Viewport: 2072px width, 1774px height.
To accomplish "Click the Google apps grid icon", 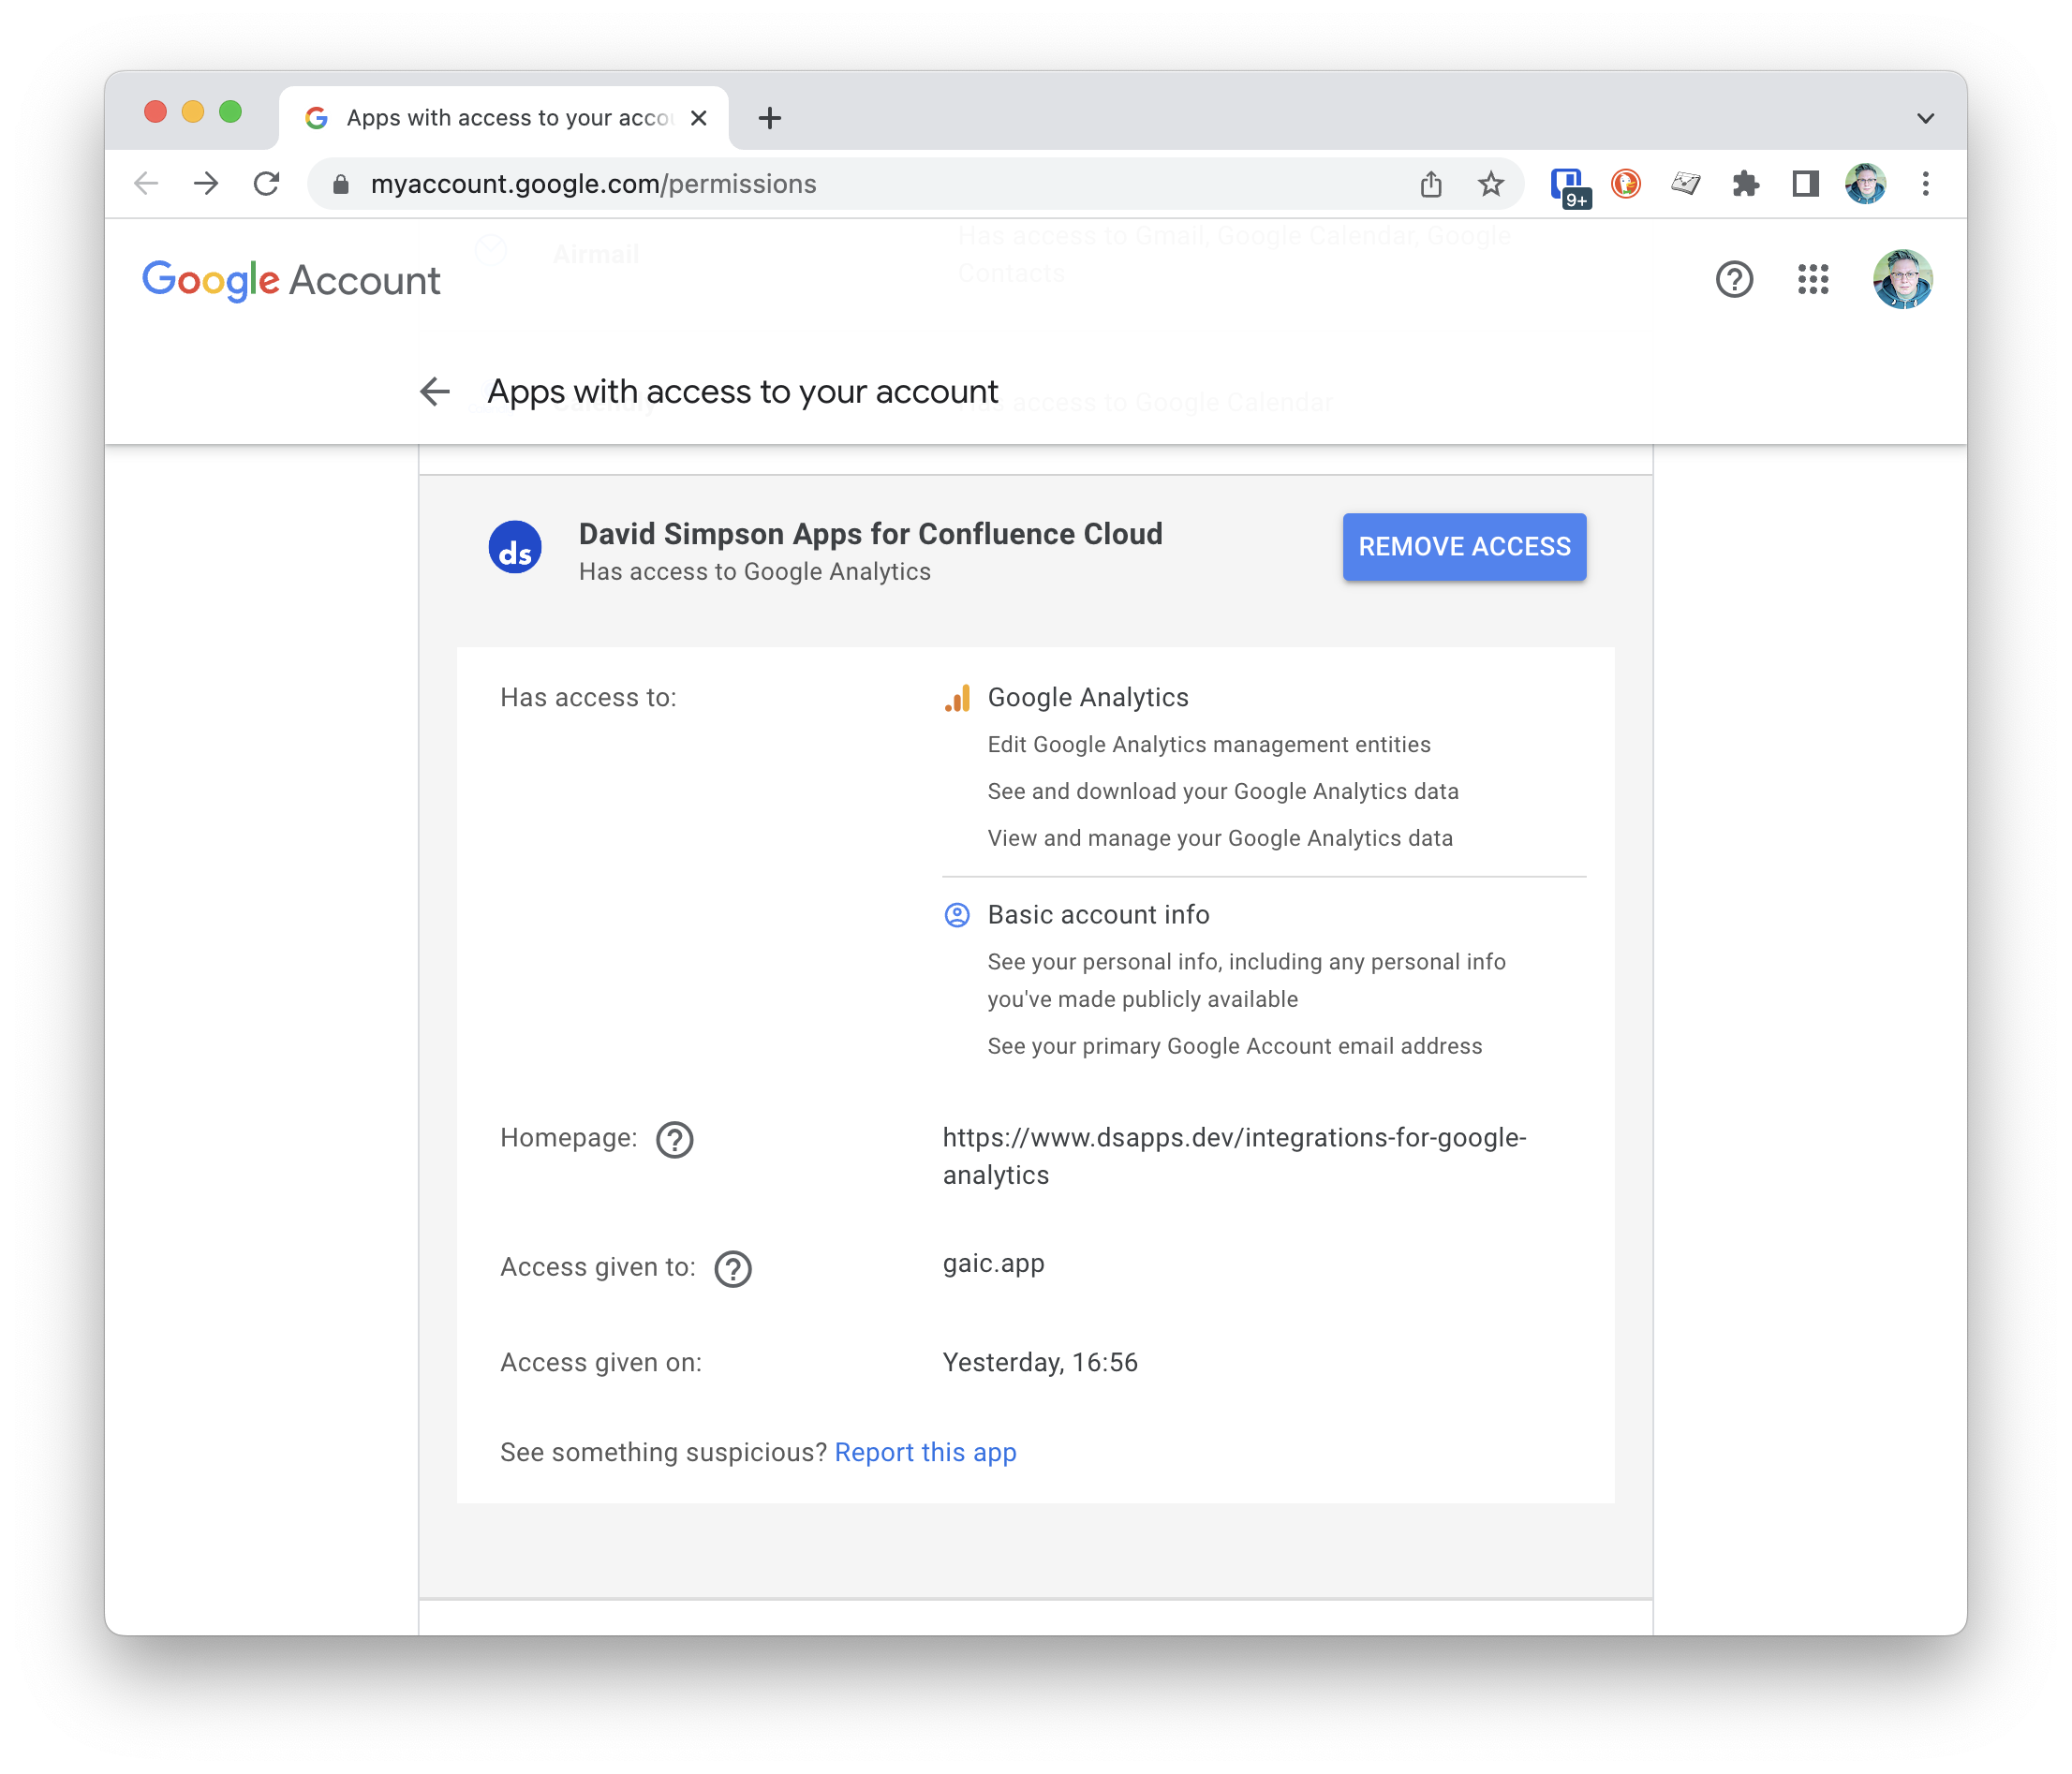I will pos(1812,280).
